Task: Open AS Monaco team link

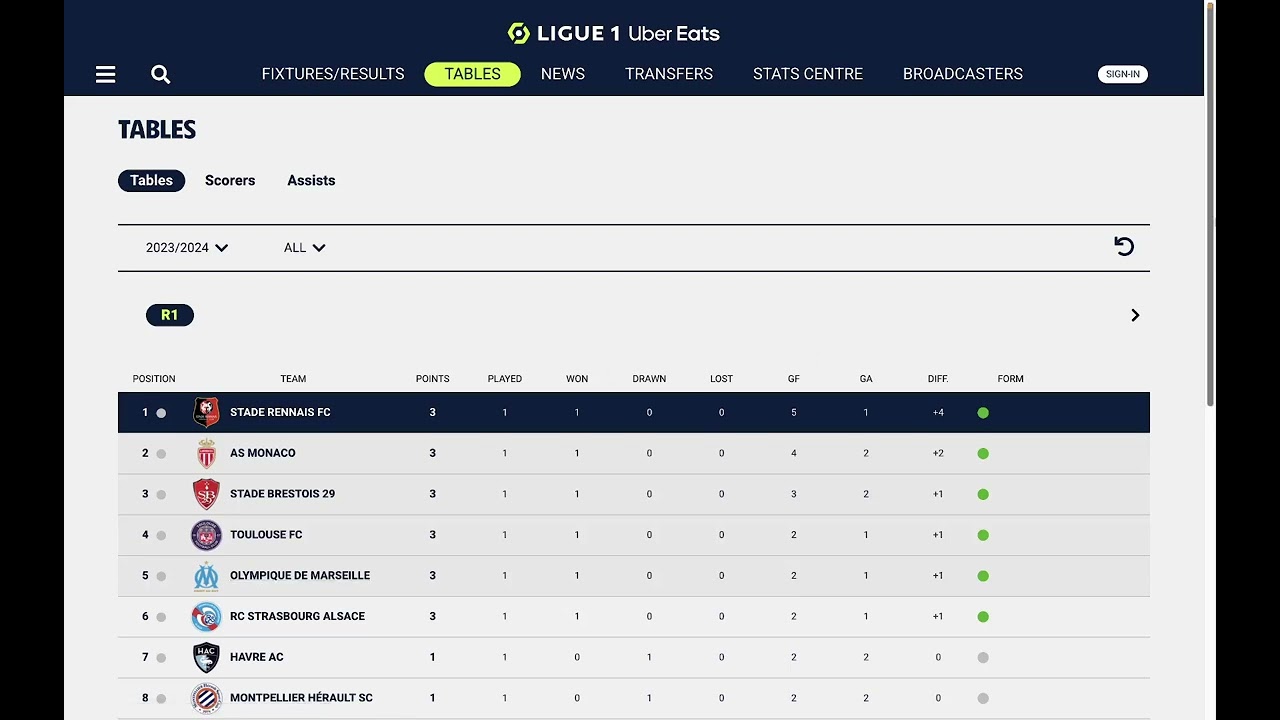Action: click(x=263, y=453)
